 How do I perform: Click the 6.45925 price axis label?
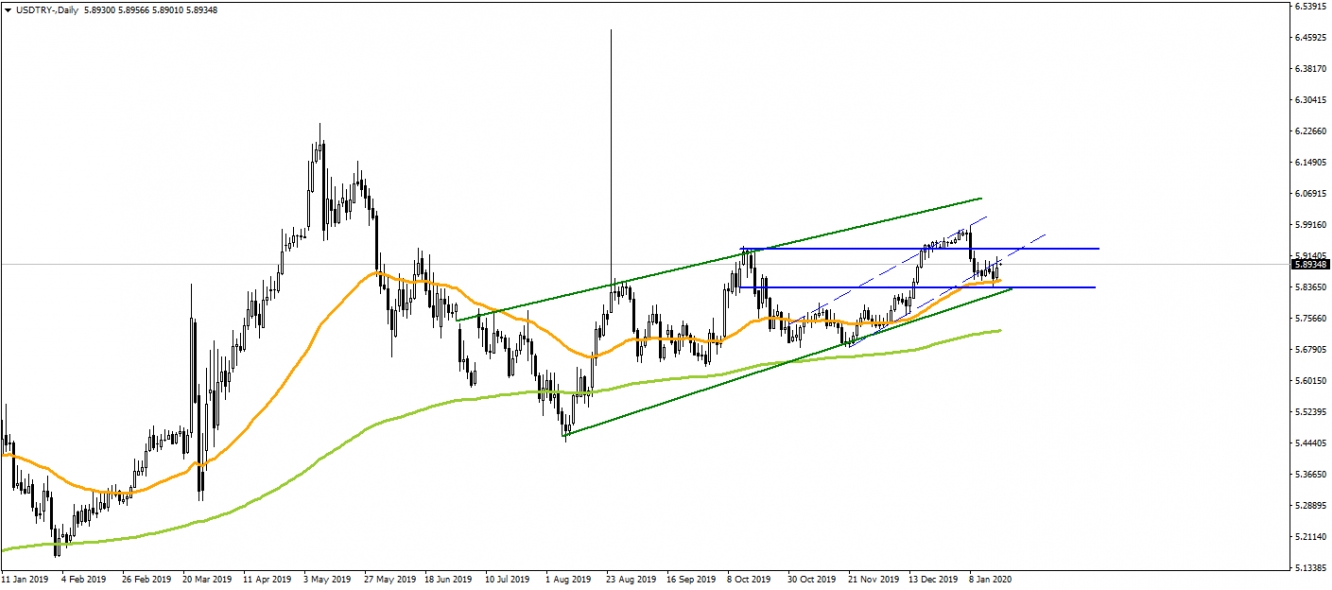point(1310,38)
